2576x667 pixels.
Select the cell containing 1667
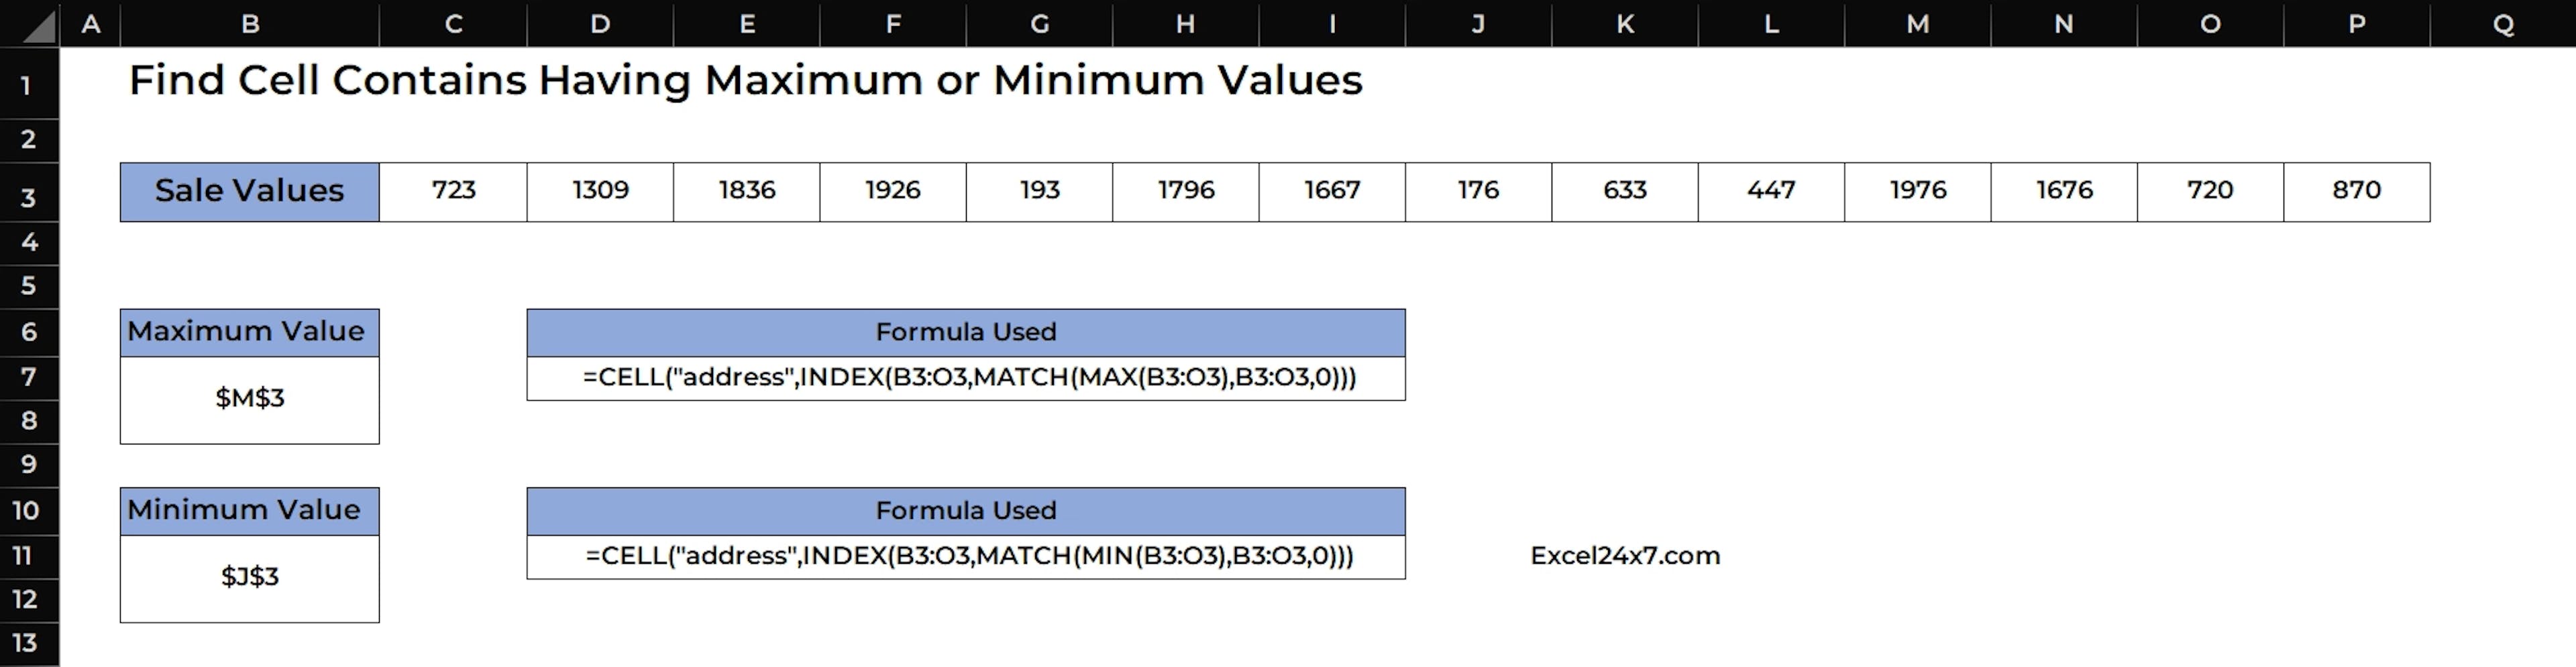tap(1332, 192)
